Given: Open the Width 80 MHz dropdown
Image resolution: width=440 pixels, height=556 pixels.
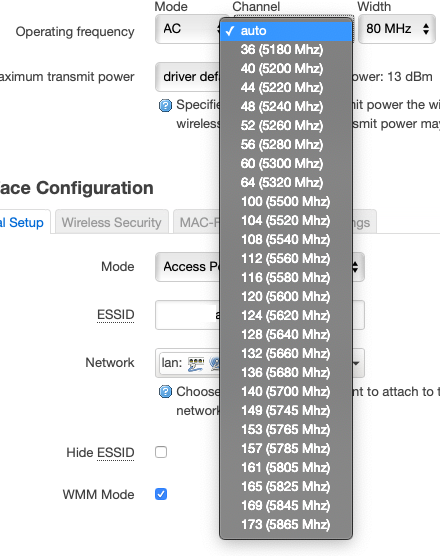Looking at the screenshot, I should [397, 29].
